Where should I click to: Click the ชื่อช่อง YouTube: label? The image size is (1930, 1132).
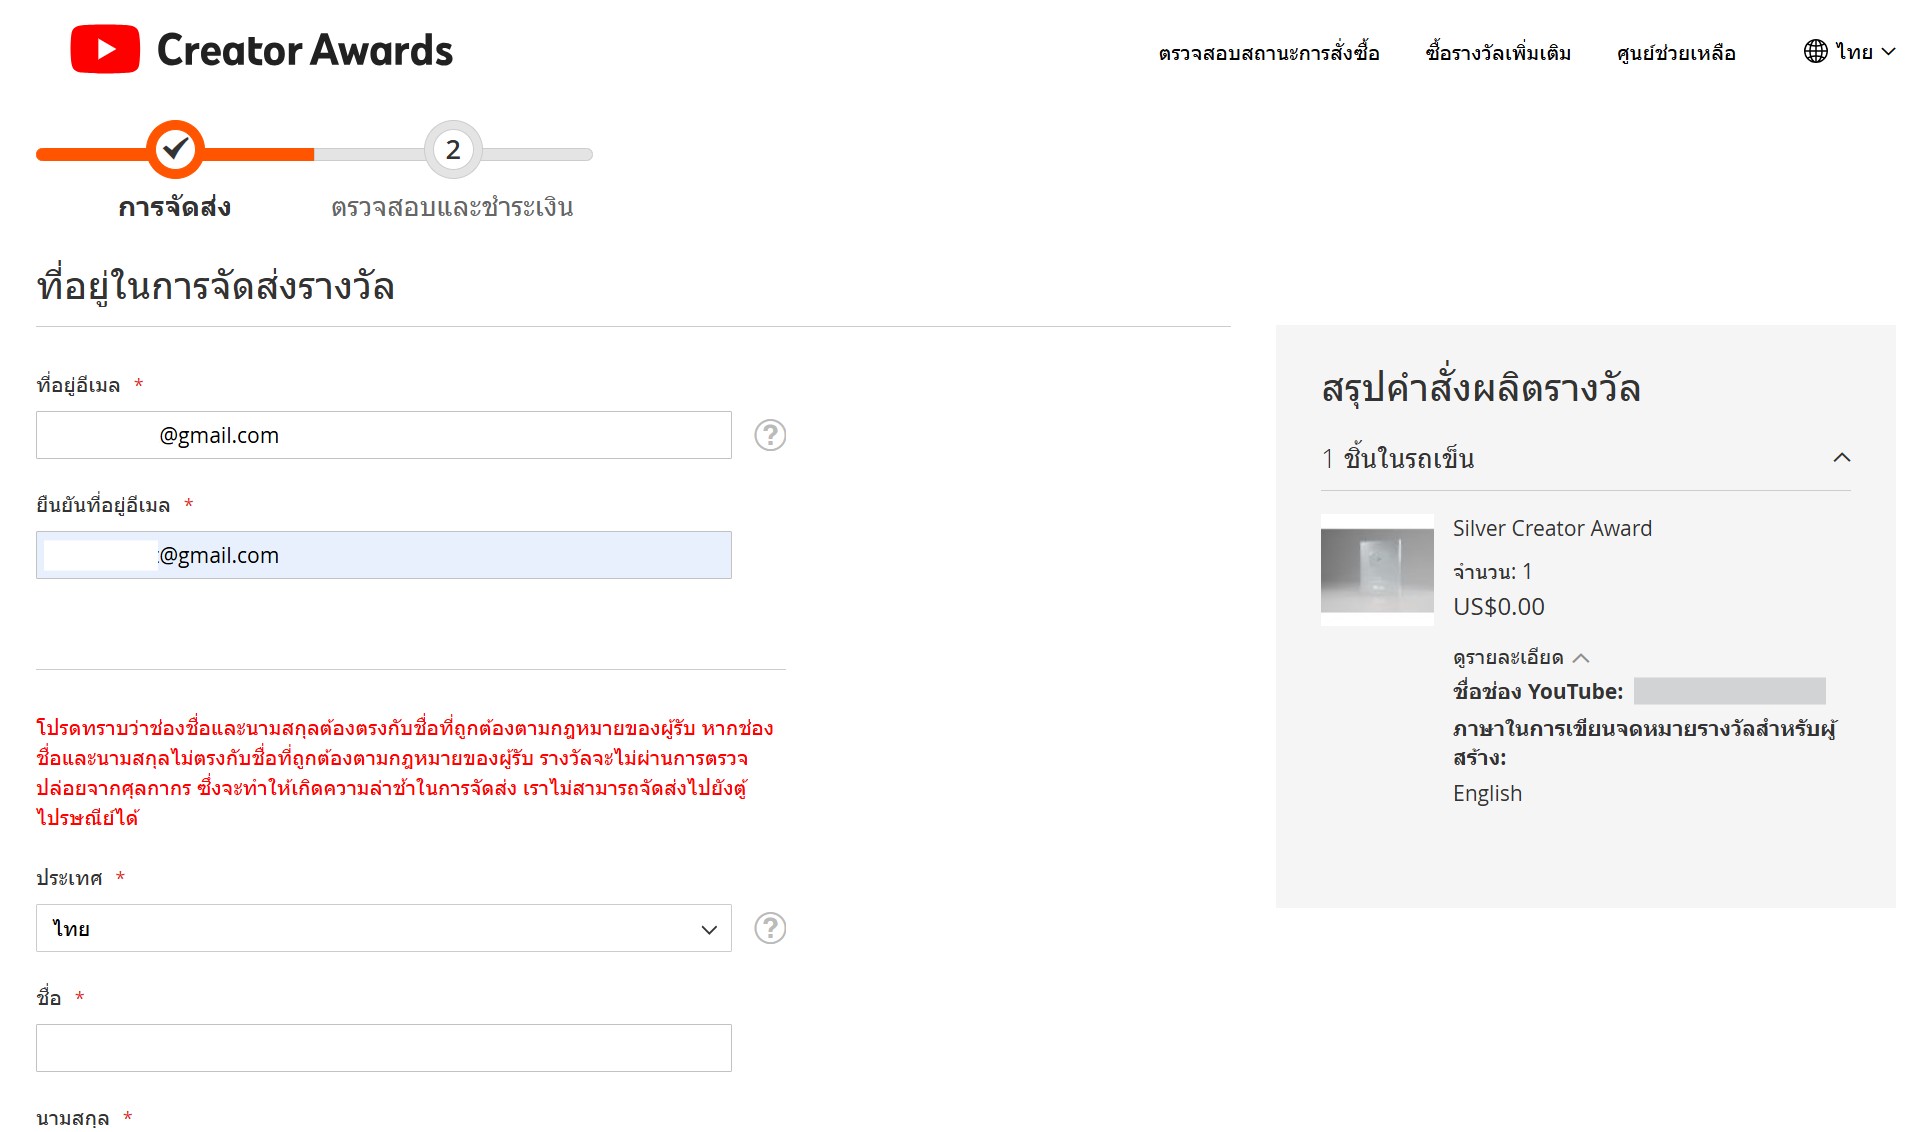pyautogui.click(x=1538, y=691)
